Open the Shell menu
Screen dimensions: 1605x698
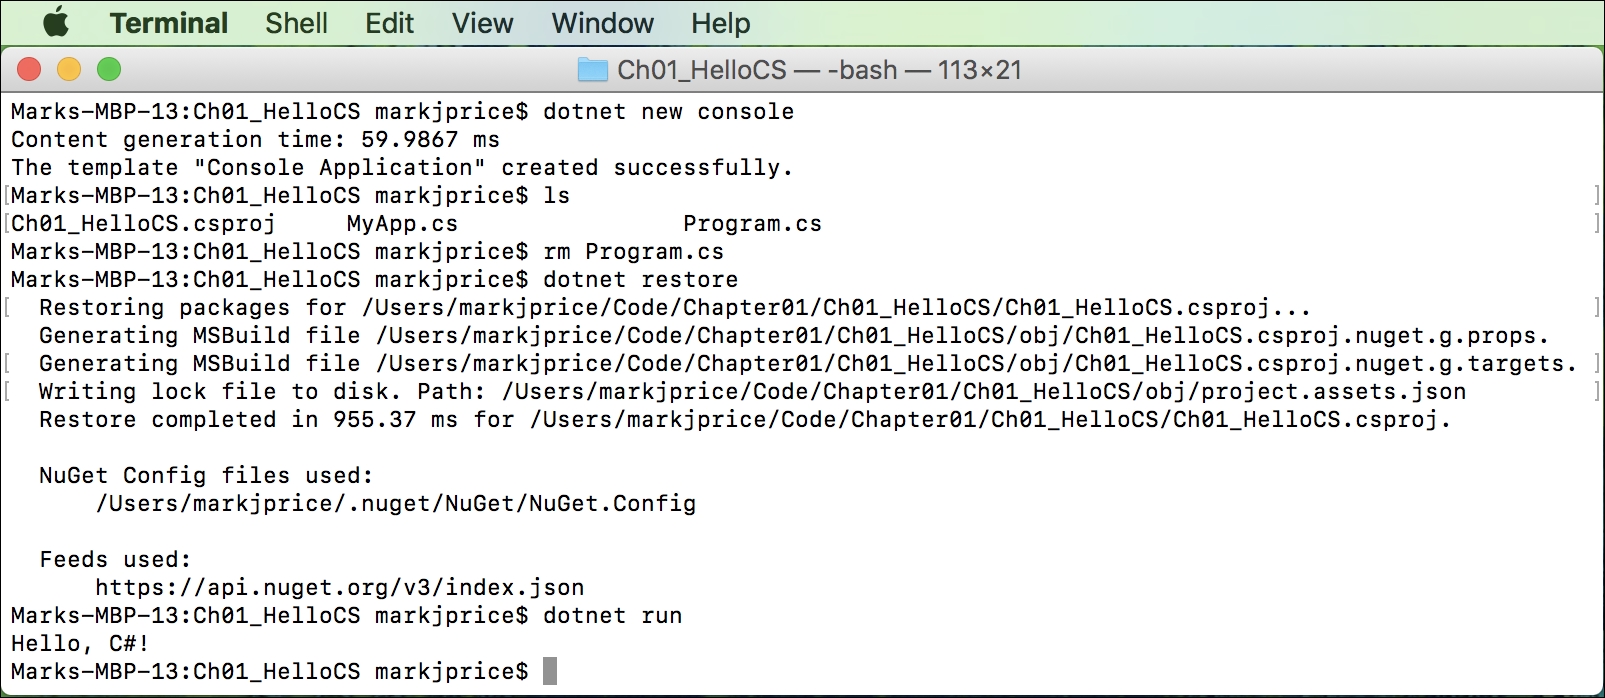coord(296,23)
